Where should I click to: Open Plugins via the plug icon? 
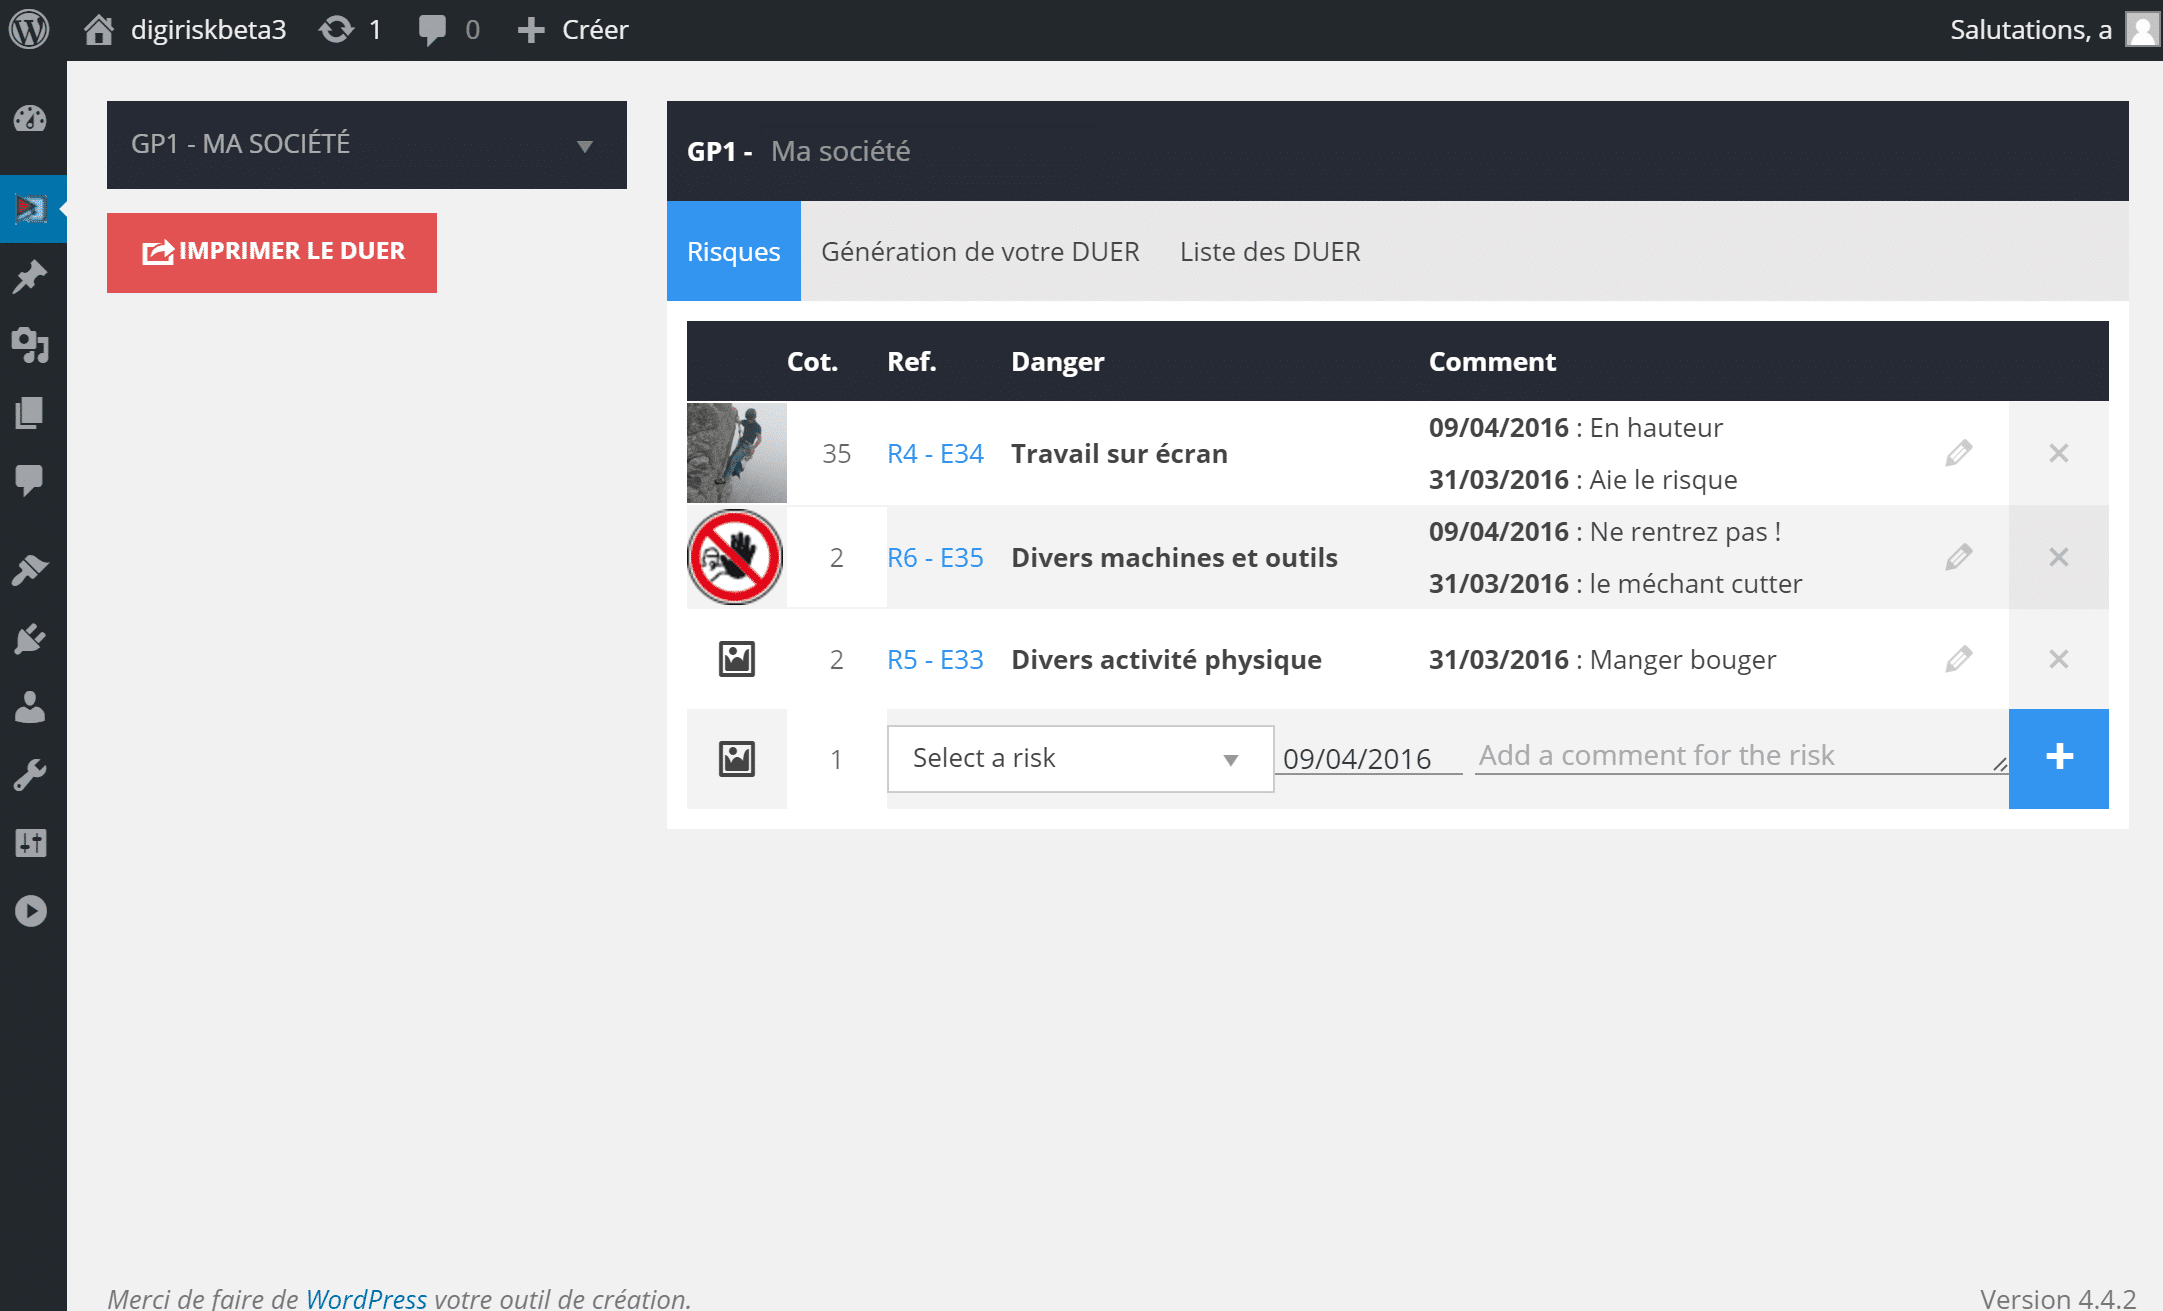[30, 639]
